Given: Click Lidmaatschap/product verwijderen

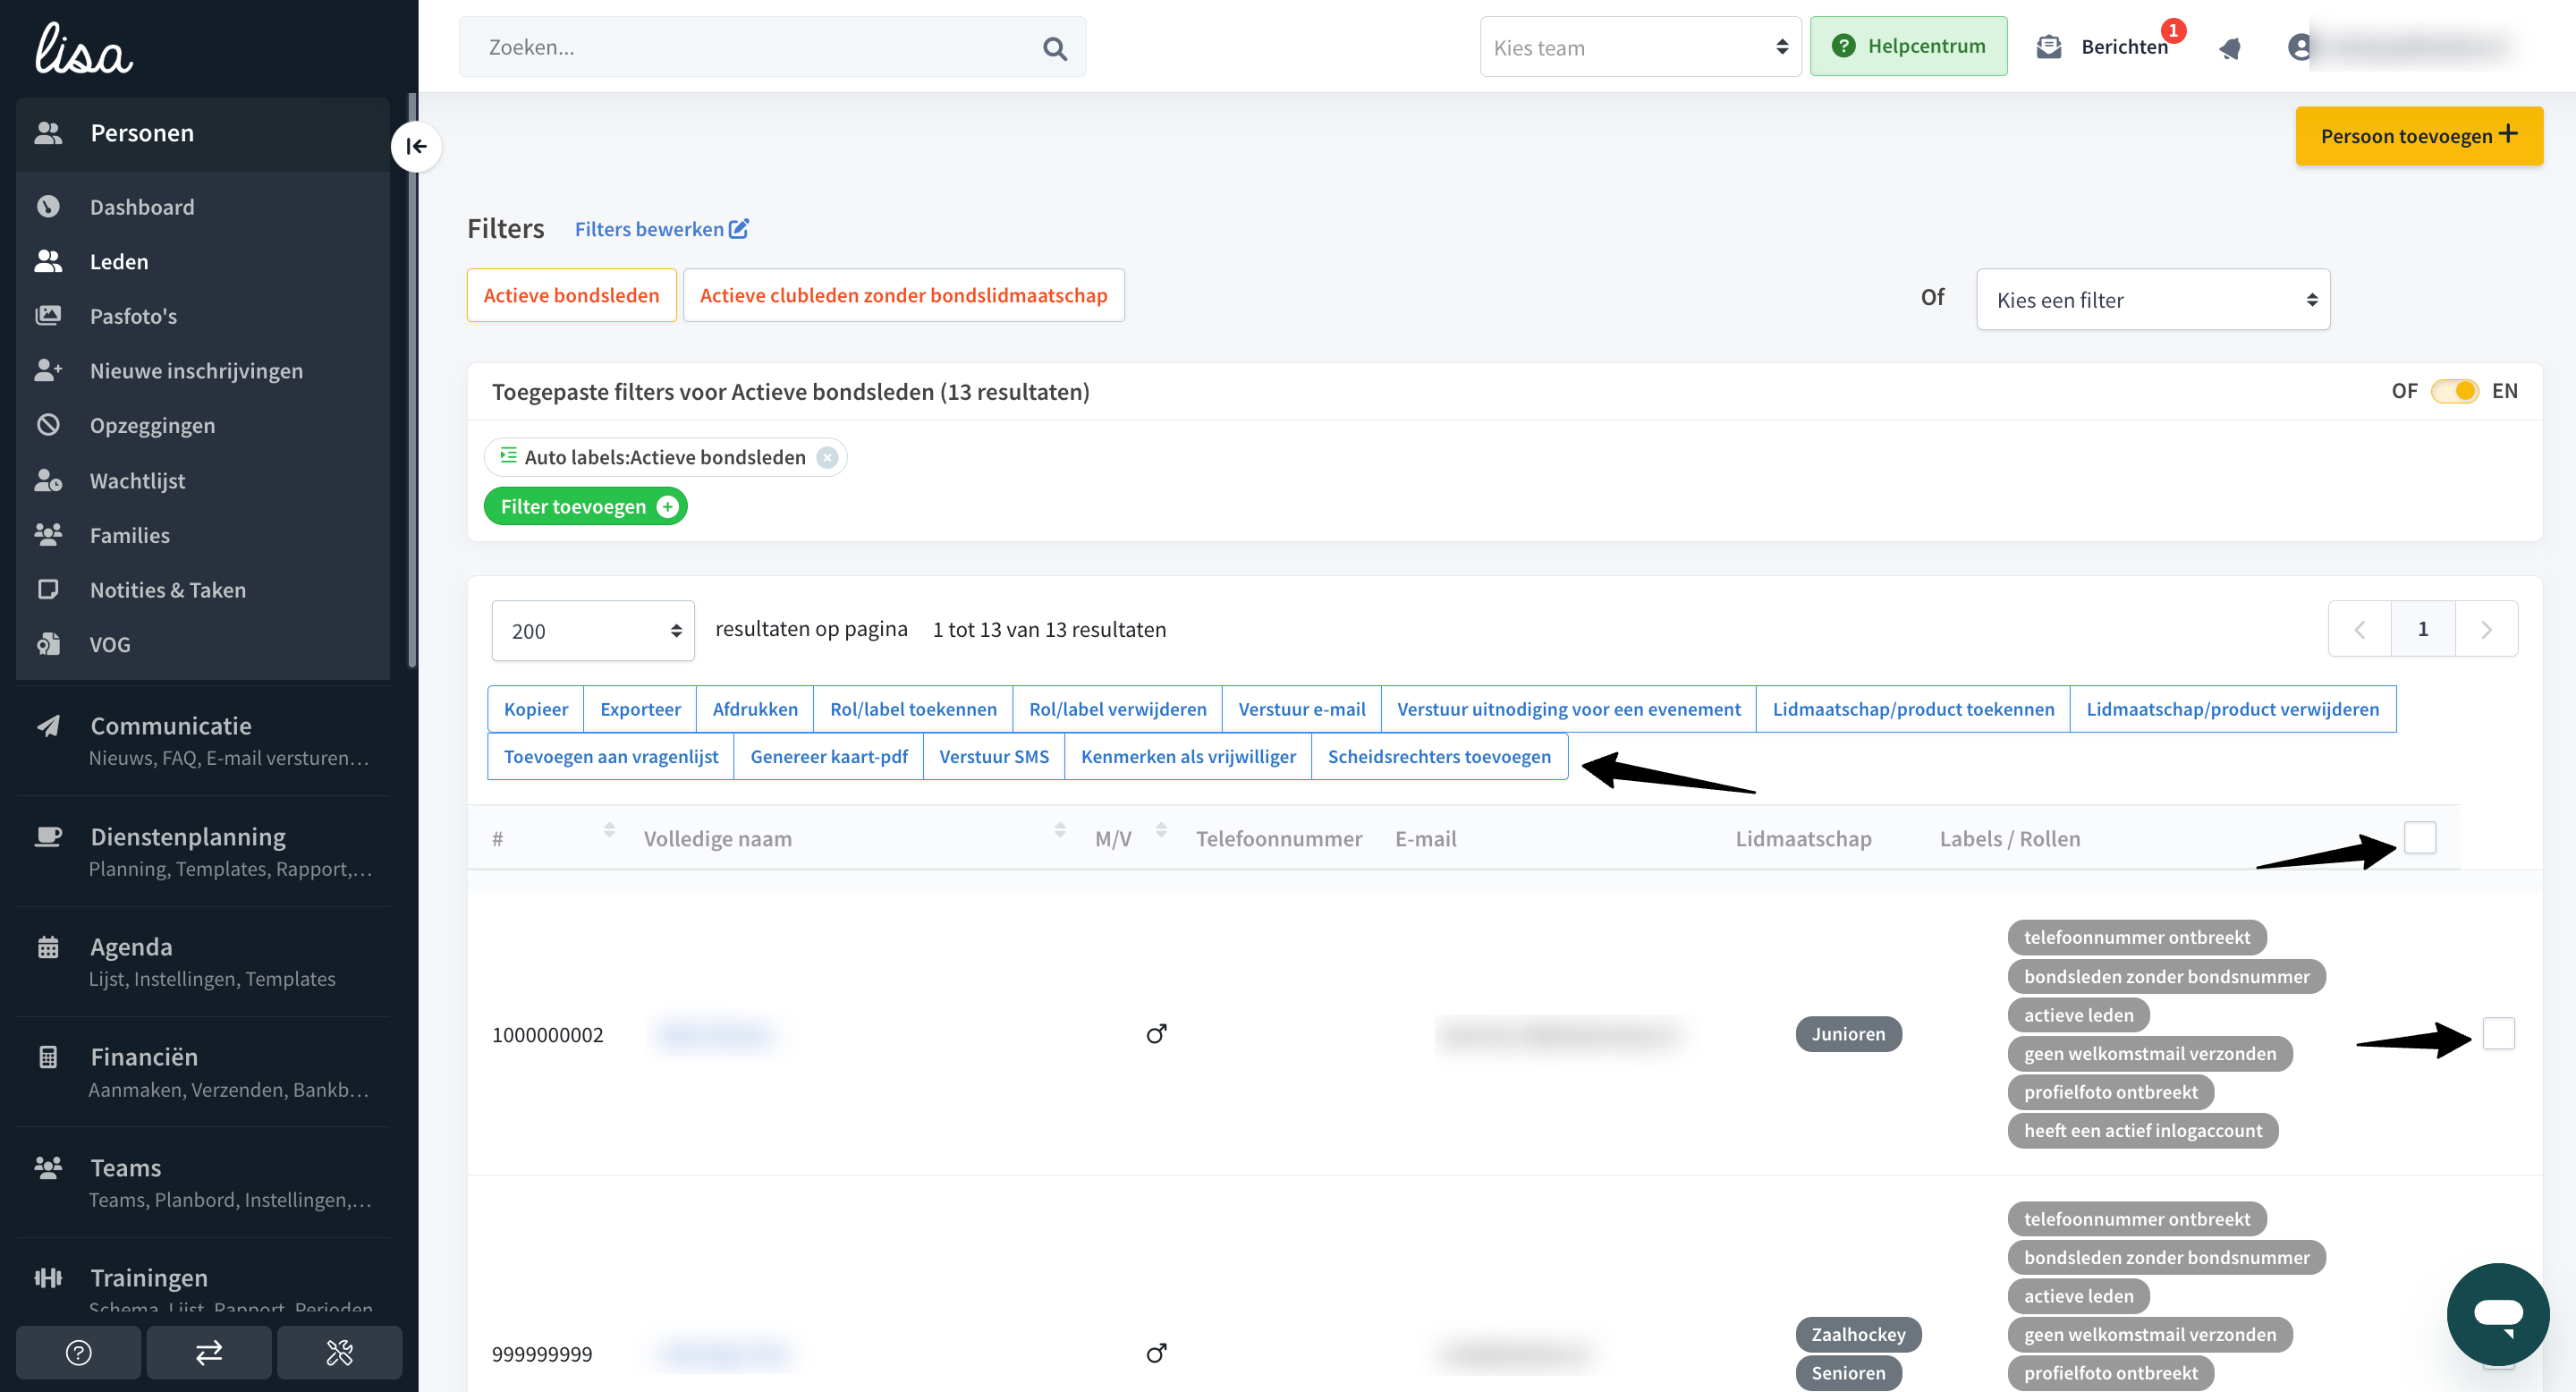Looking at the screenshot, I should (x=2233, y=709).
